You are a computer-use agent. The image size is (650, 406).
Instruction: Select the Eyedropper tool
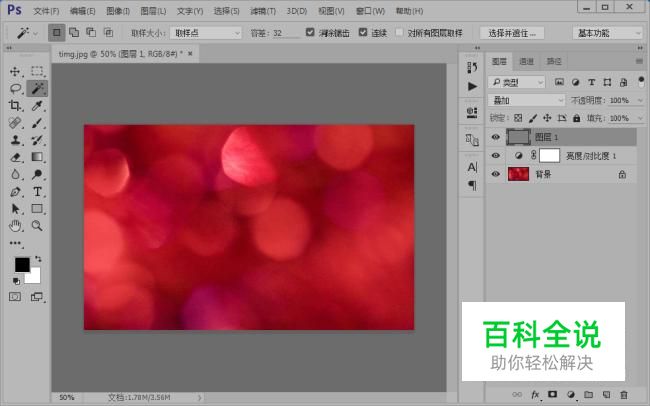click(37, 105)
